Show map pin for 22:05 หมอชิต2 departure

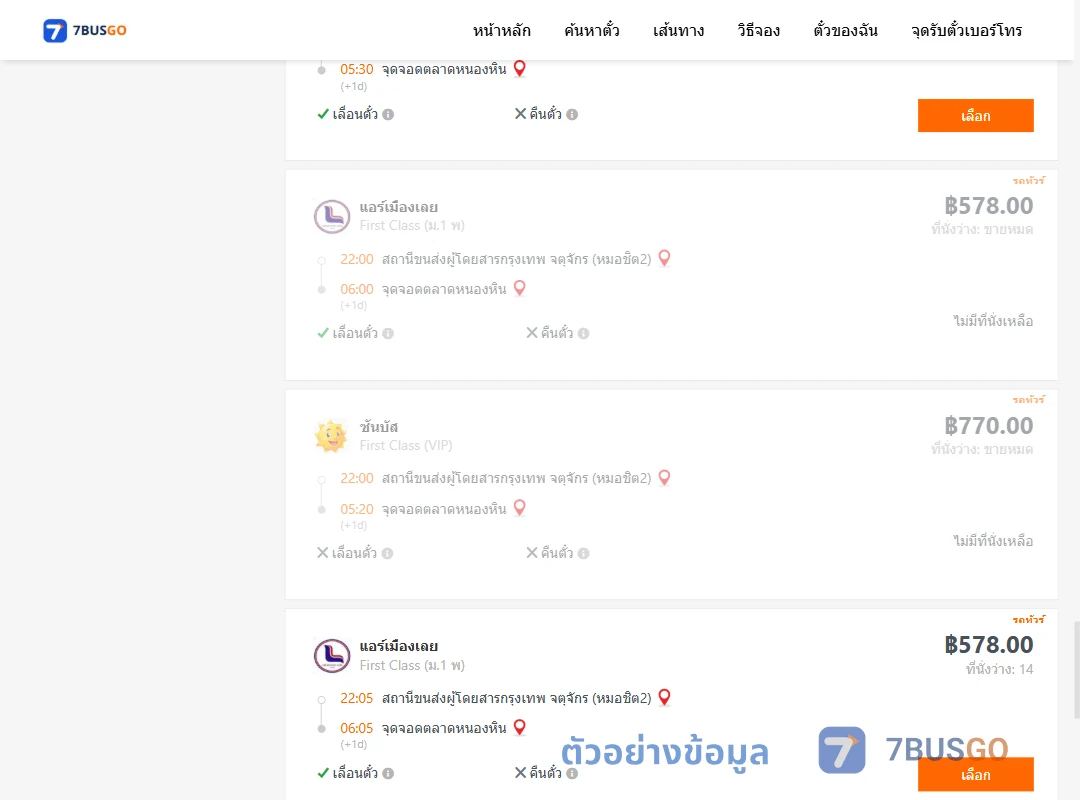click(665, 697)
